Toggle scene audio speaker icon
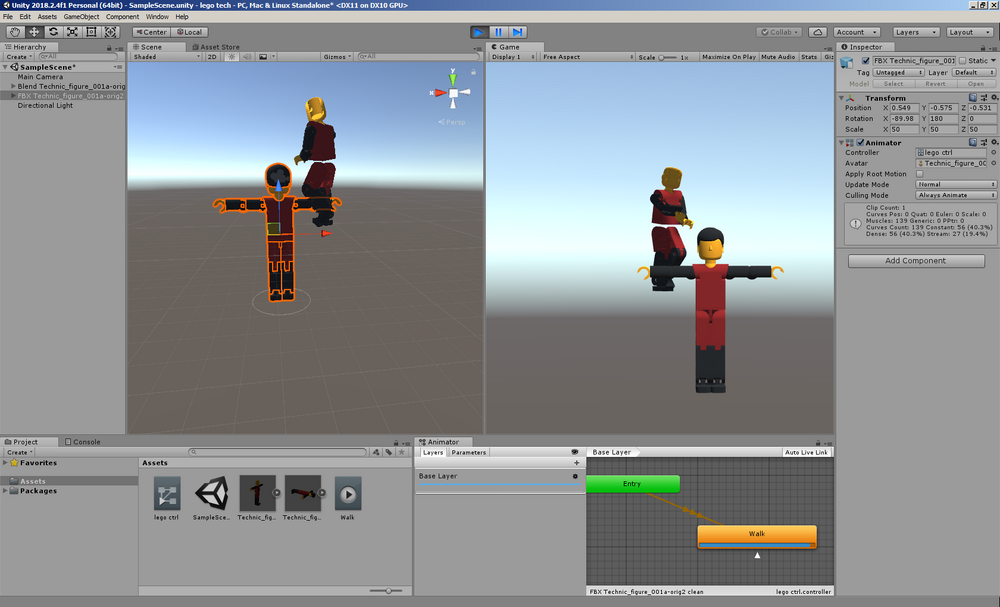Screen dimensions: 1000x607 tap(247, 57)
